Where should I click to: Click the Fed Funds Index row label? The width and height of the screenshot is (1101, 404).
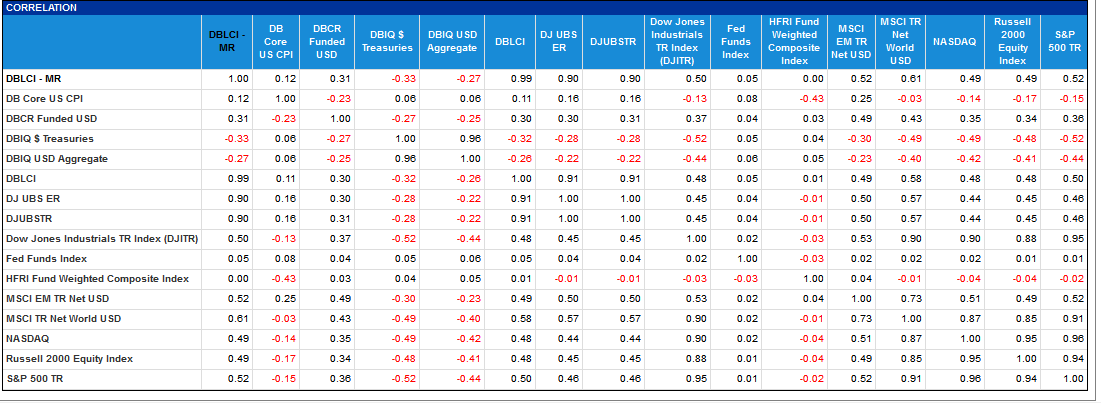click(46, 259)
